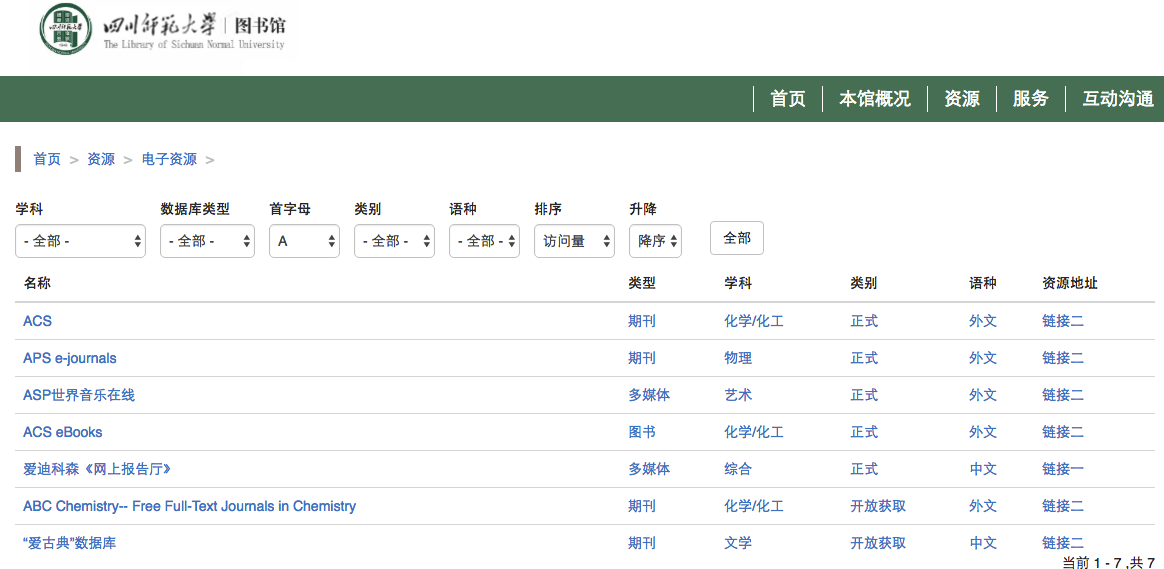
Task: Click the 资源地址 column header
Action: pos(1070,283)
